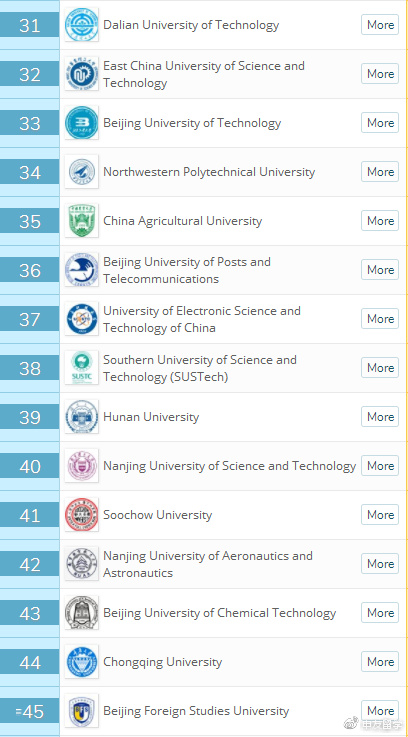Open University of Electronic Science and Technology link
Image resolution: width=408 pixels, height=737 pixels.
[x=202, y=319]
